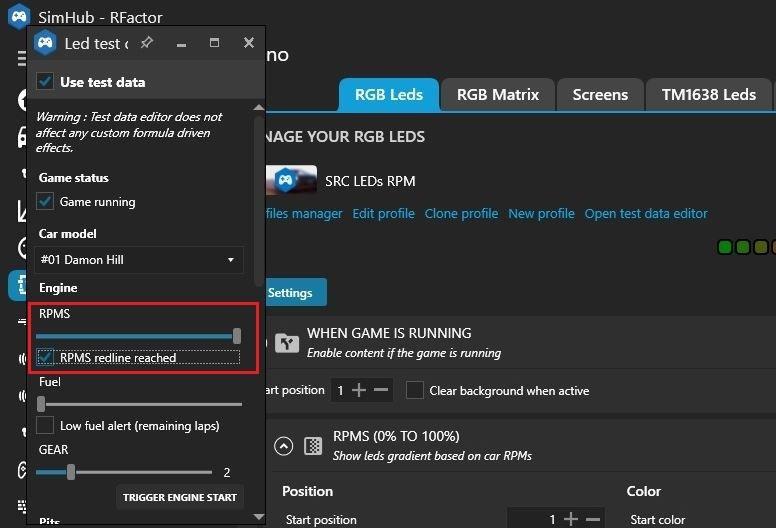The width and height of the screenshot is (776, 528).
Task: Click the scroll up arrow in test panel
Action: [258, 107]
